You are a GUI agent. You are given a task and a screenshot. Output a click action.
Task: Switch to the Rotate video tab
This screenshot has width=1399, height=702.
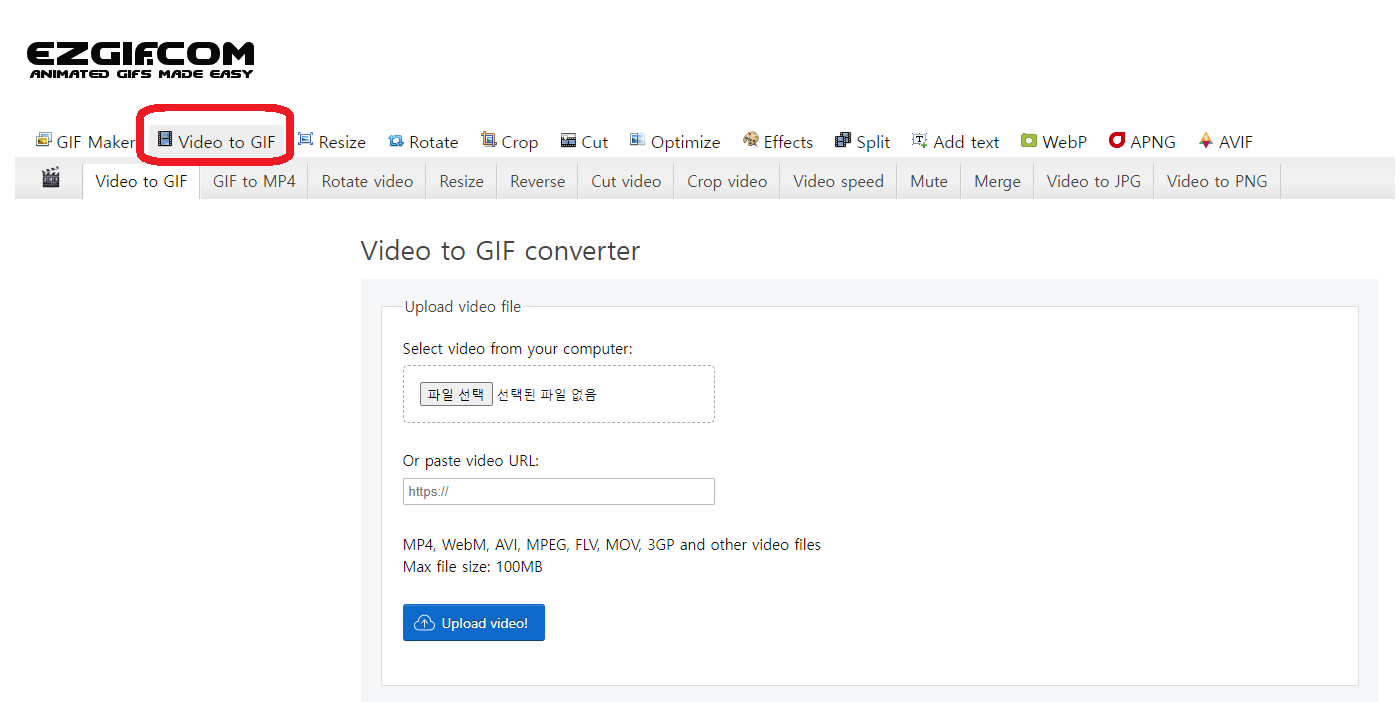click(367, 181)
